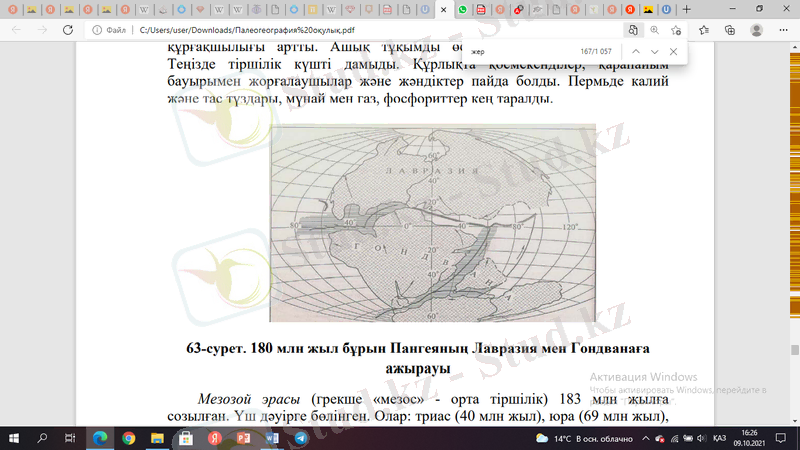This screenshot has width=800, height=450.
Task: Launch Google Chrome from taskbar
Action: (x=128, y=438)
